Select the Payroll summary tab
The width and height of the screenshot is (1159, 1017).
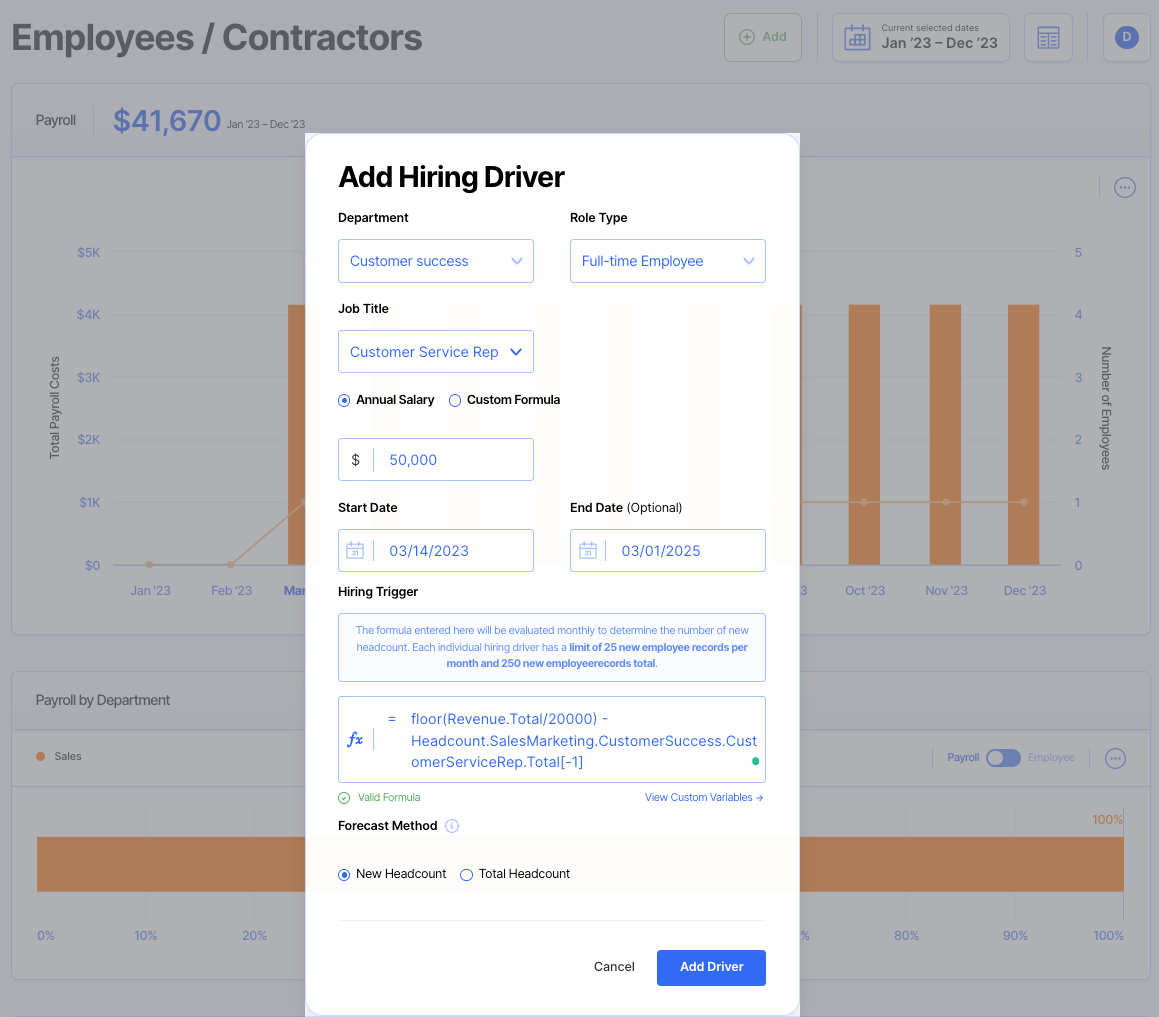[x=55, y=120]
